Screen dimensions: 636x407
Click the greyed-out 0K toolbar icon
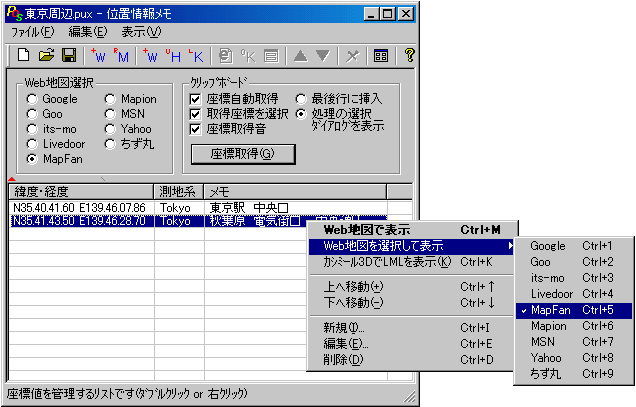pos(248,55)
